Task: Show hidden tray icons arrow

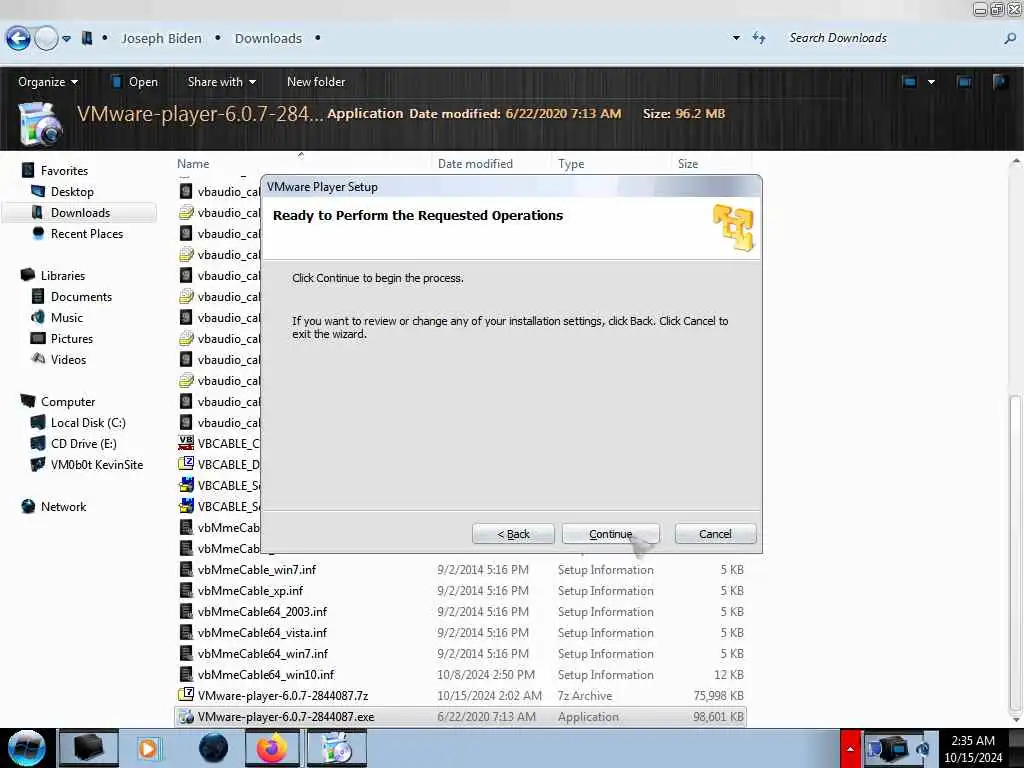Action: pyautogui.click(x=850, y=748)
